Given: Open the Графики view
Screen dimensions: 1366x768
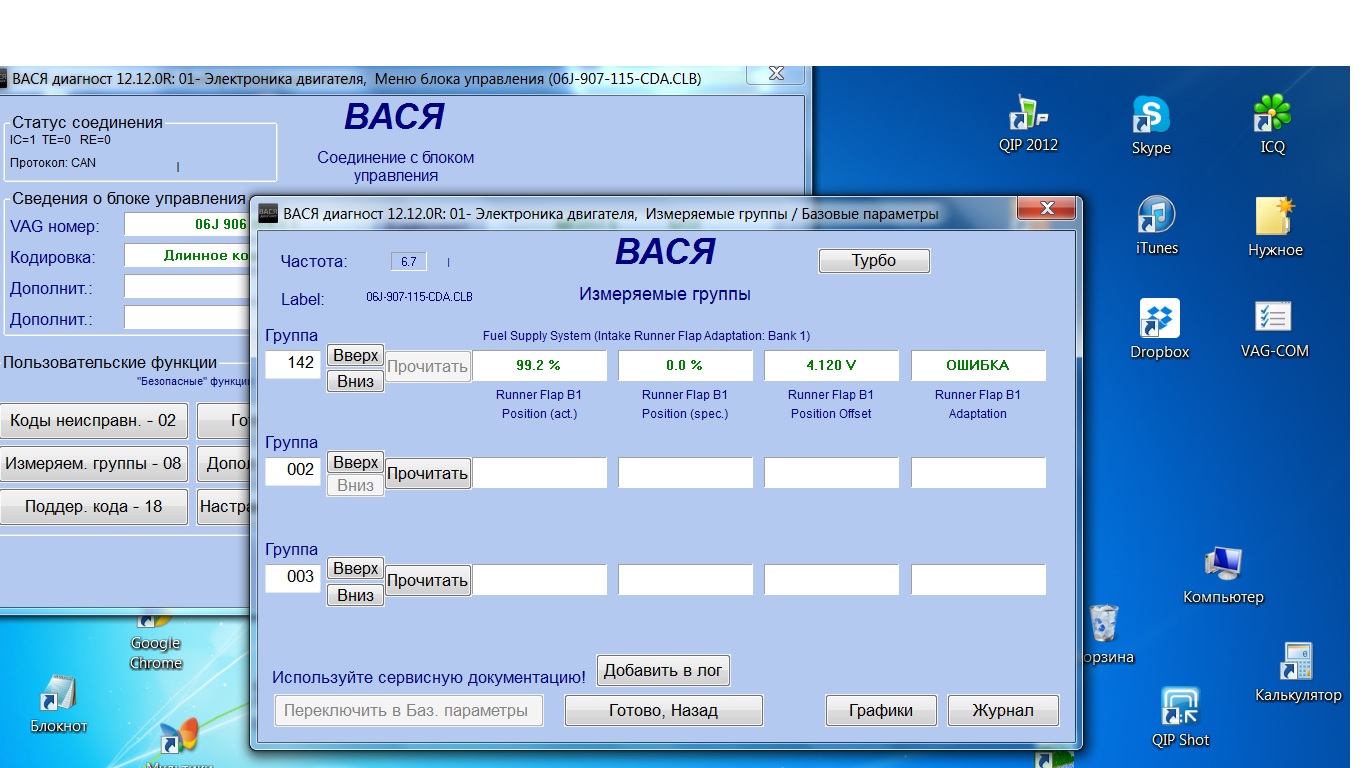Looking at the screenshot, I should [x=881, y=710].
